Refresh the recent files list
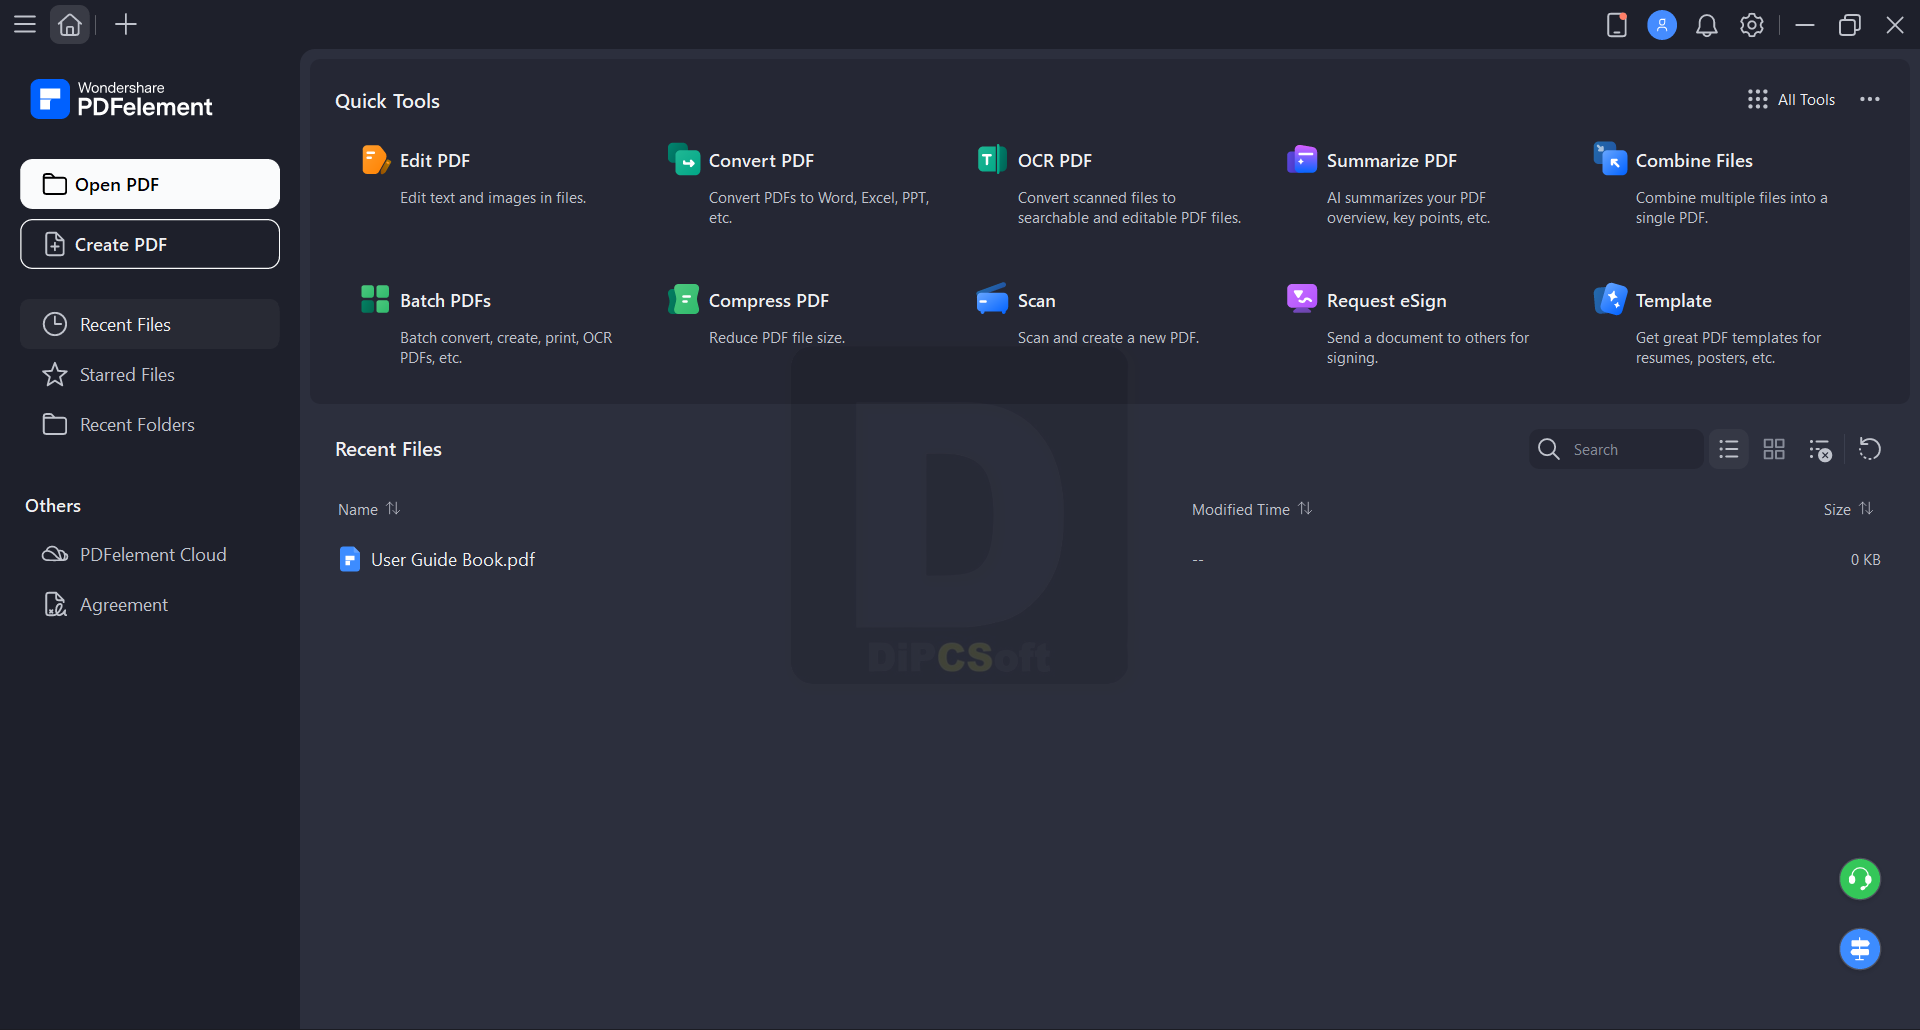 (1870, 449)
